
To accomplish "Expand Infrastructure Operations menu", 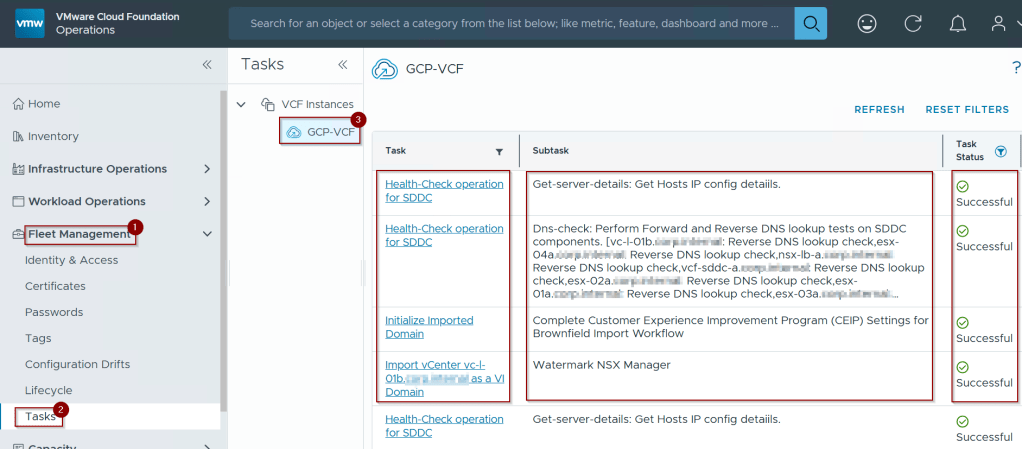I will 207,169.
